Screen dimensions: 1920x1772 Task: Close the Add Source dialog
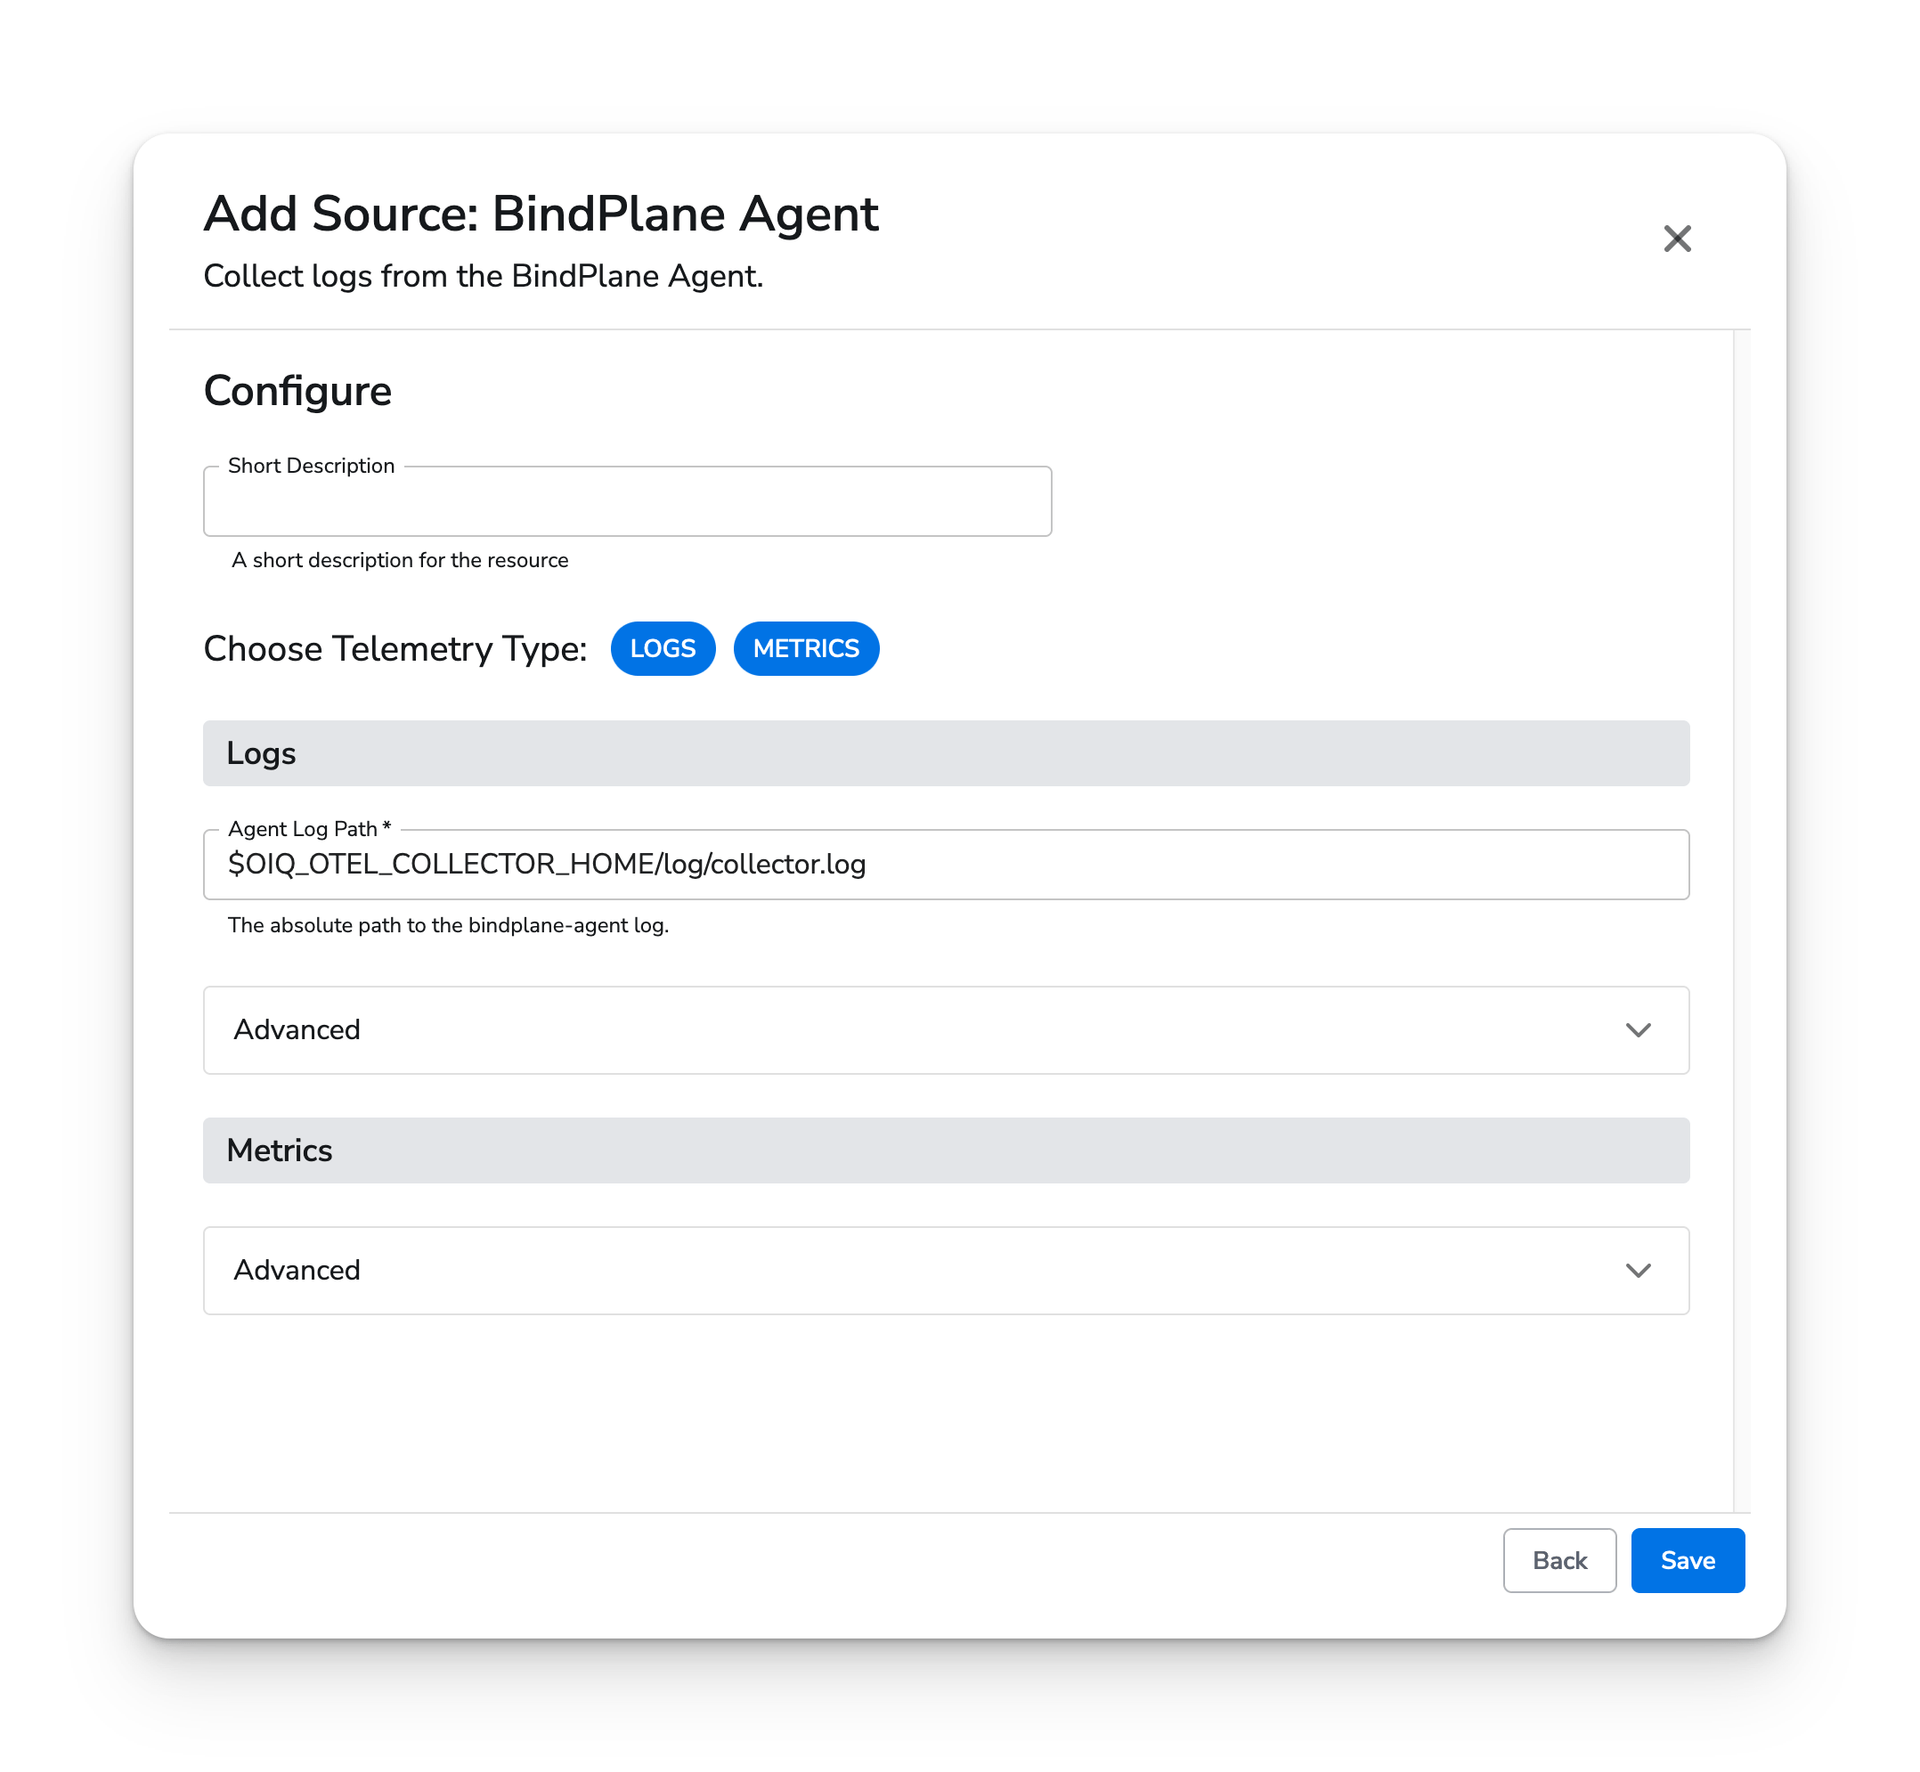pyautogui.click(x=1677, y=238)
